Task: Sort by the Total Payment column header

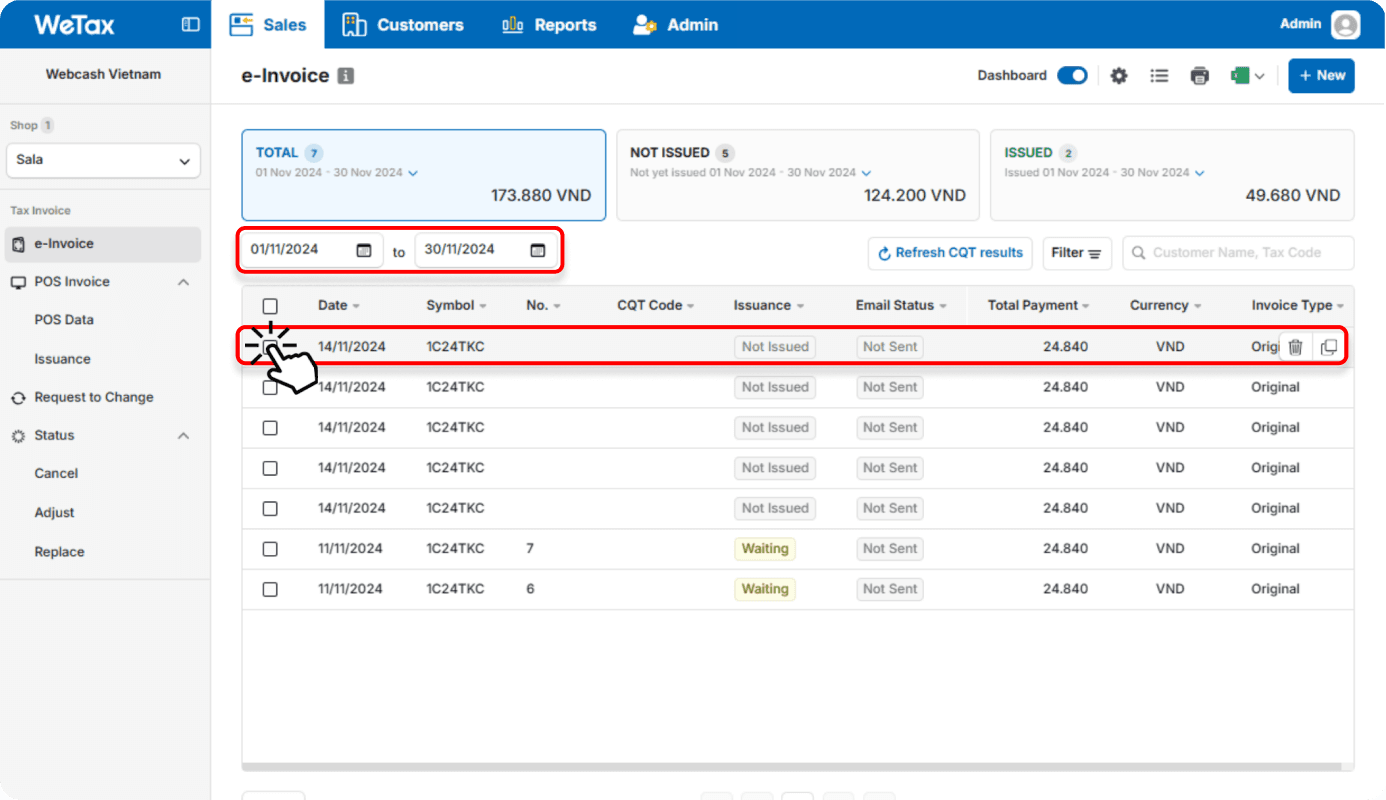Action: click(1038, 306)
